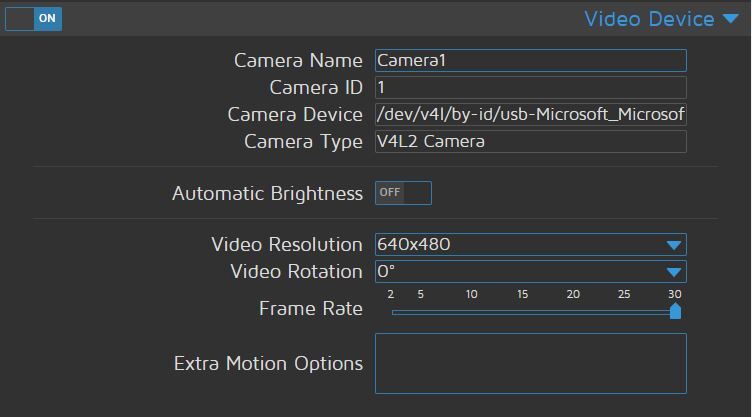Click the Camera Name text field

[530, 61]
